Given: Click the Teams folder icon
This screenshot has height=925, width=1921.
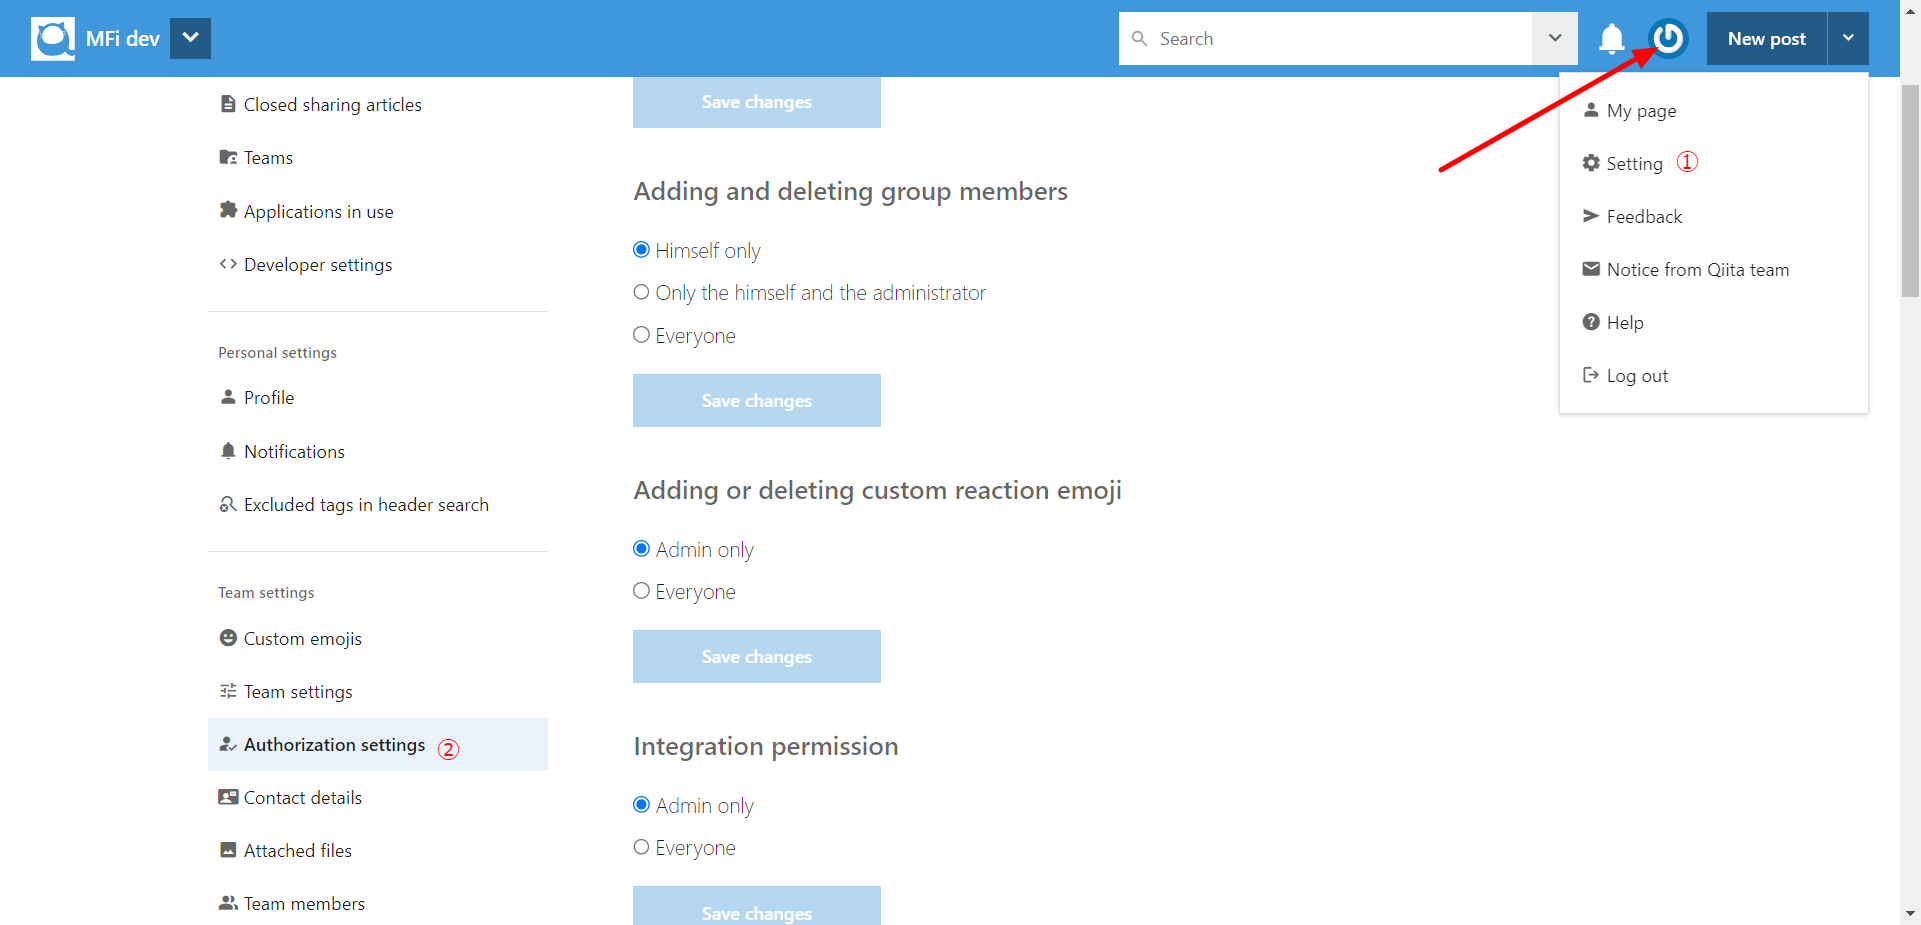Looking at the screenshot, I should point(228,157).
